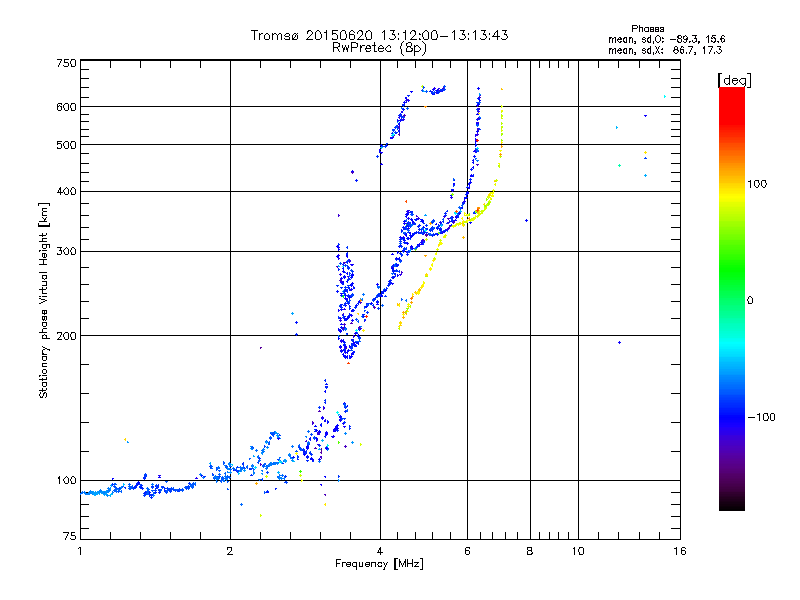Click the black bottom of the color bar

click(x=732, y=503)
